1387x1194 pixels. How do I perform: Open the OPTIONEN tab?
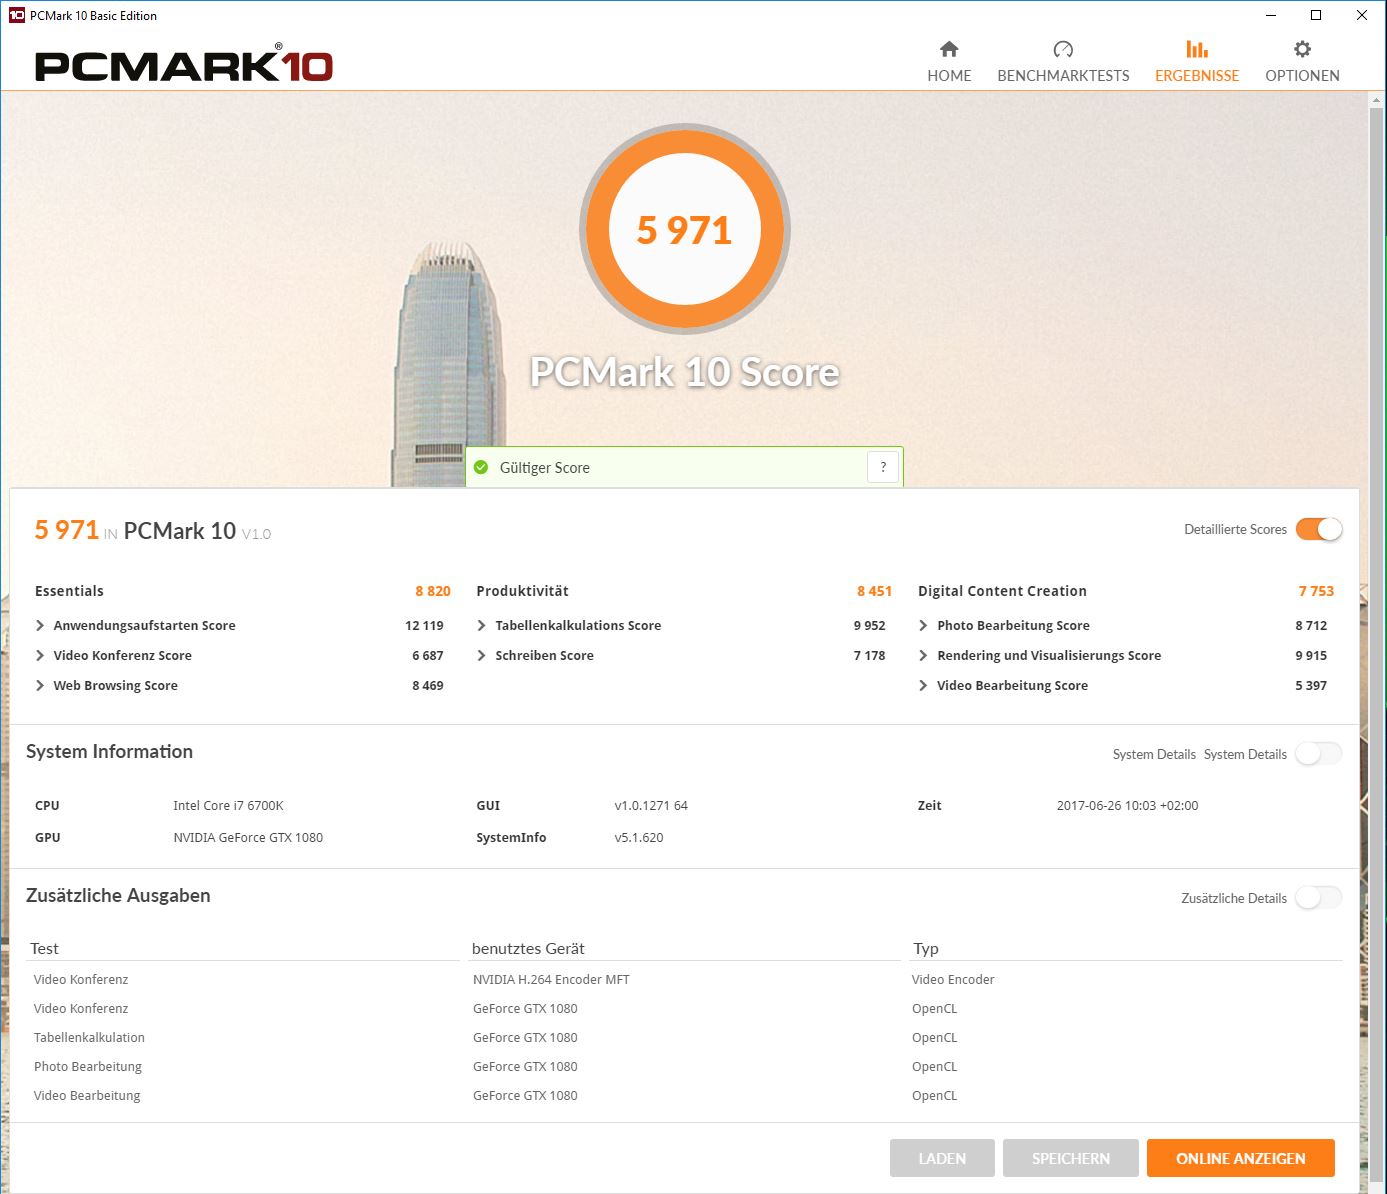click(1302, 62)
